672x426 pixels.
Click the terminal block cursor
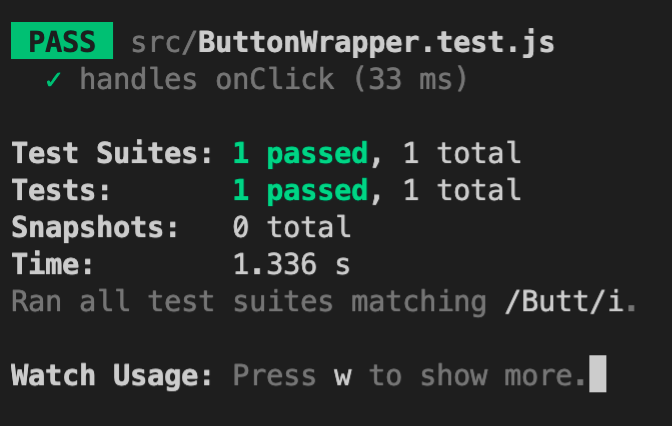[x=597, y=375]
